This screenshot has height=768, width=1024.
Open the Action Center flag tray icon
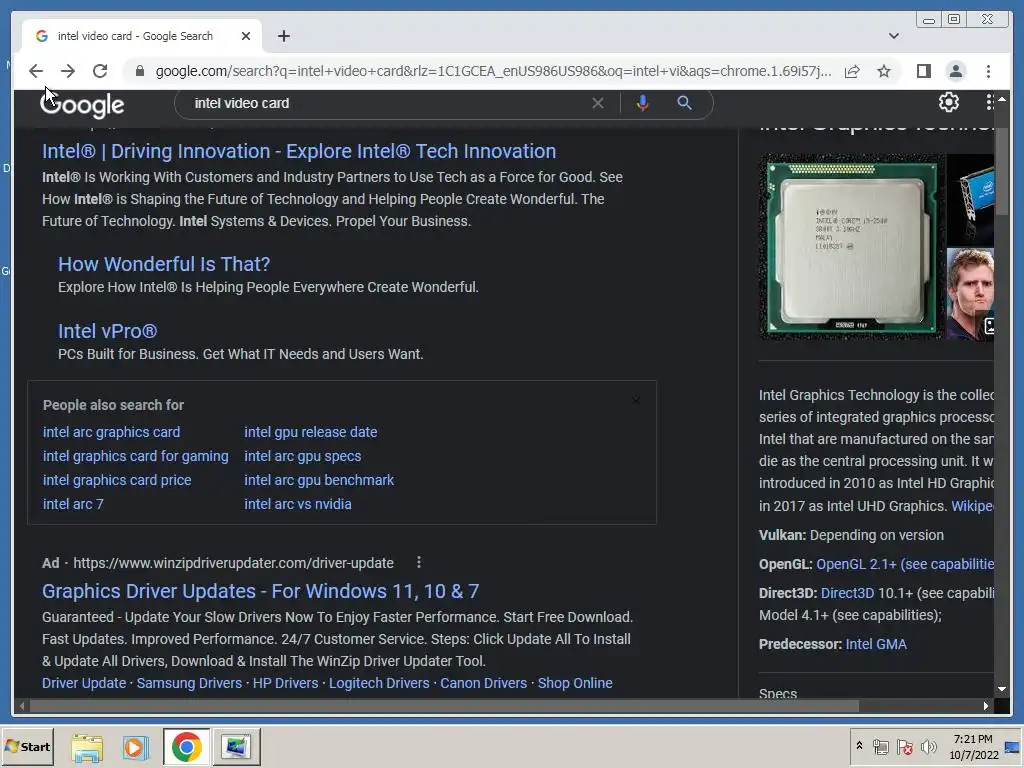click(904, 747)
